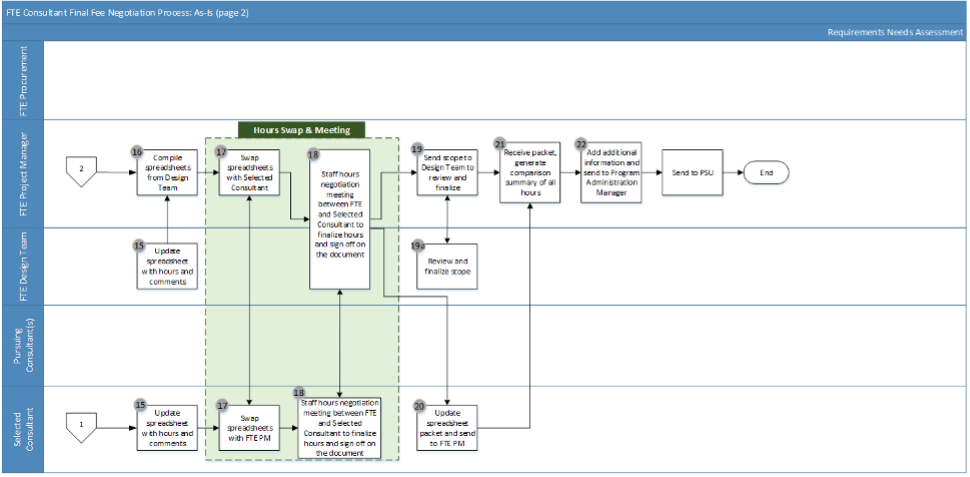Screen dimensions: 970x477
Task: Click the step 19a number badge
Action: (417, 245)
